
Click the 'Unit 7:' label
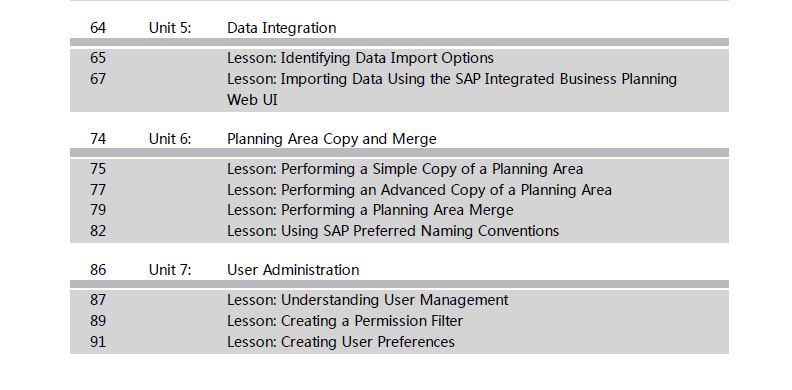tap(170, 270)
